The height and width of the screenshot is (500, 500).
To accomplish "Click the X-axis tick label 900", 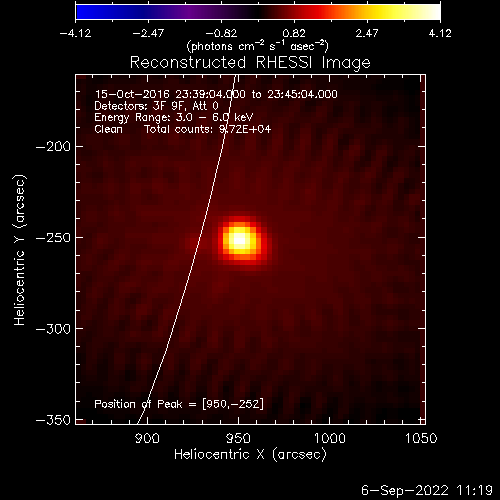I will 147,438.
